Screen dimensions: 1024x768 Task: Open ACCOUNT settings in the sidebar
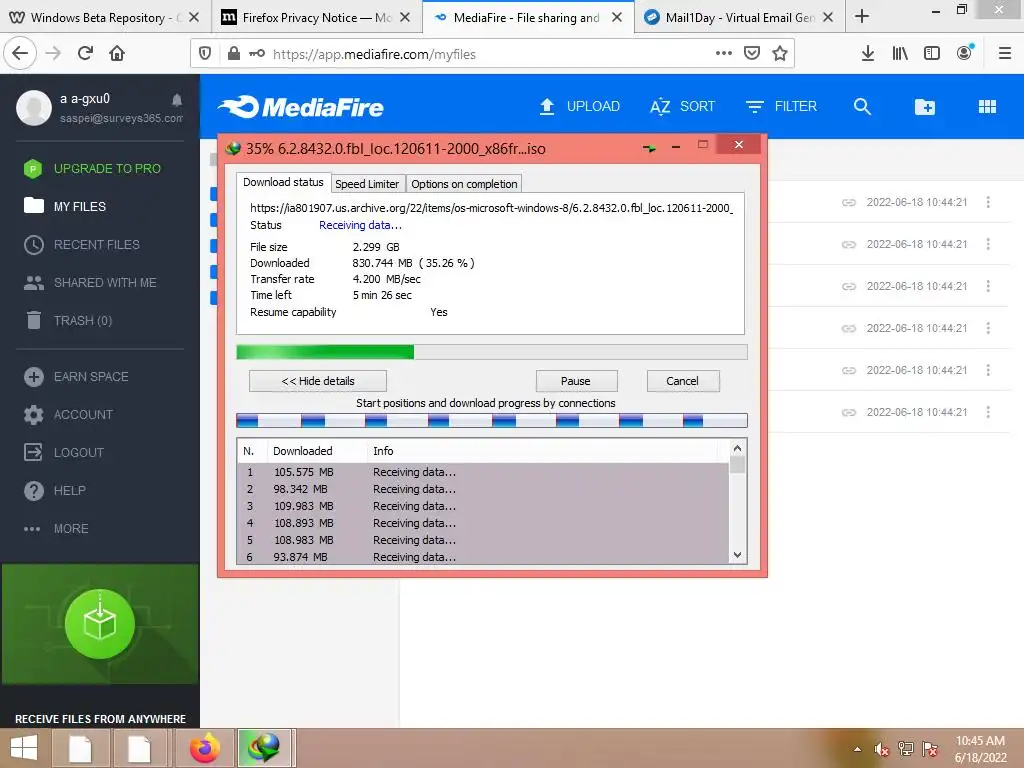coord(69,415)
